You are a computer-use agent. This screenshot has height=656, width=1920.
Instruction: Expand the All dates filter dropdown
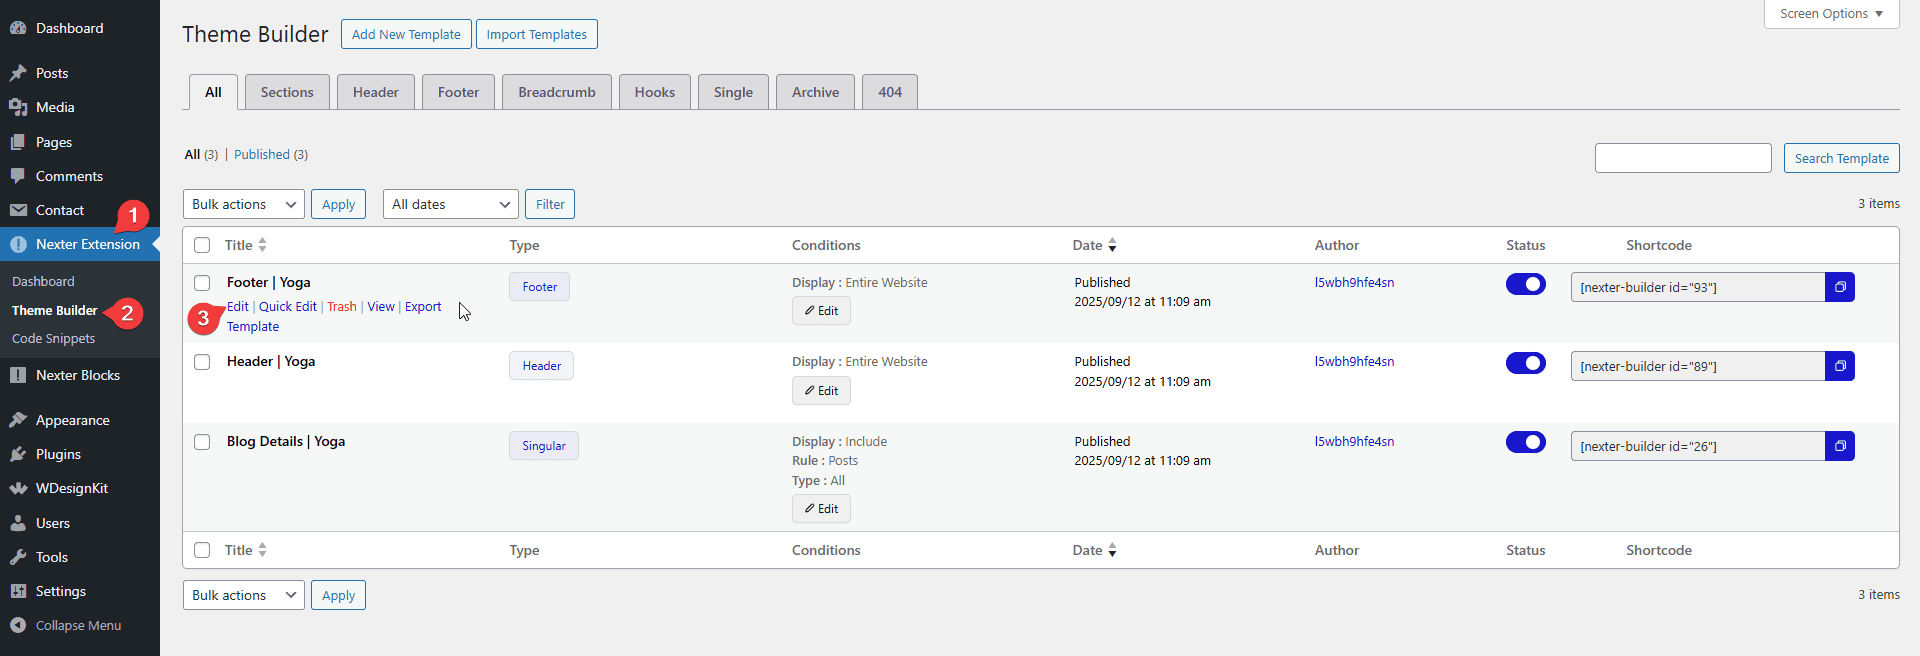point(450,204)
